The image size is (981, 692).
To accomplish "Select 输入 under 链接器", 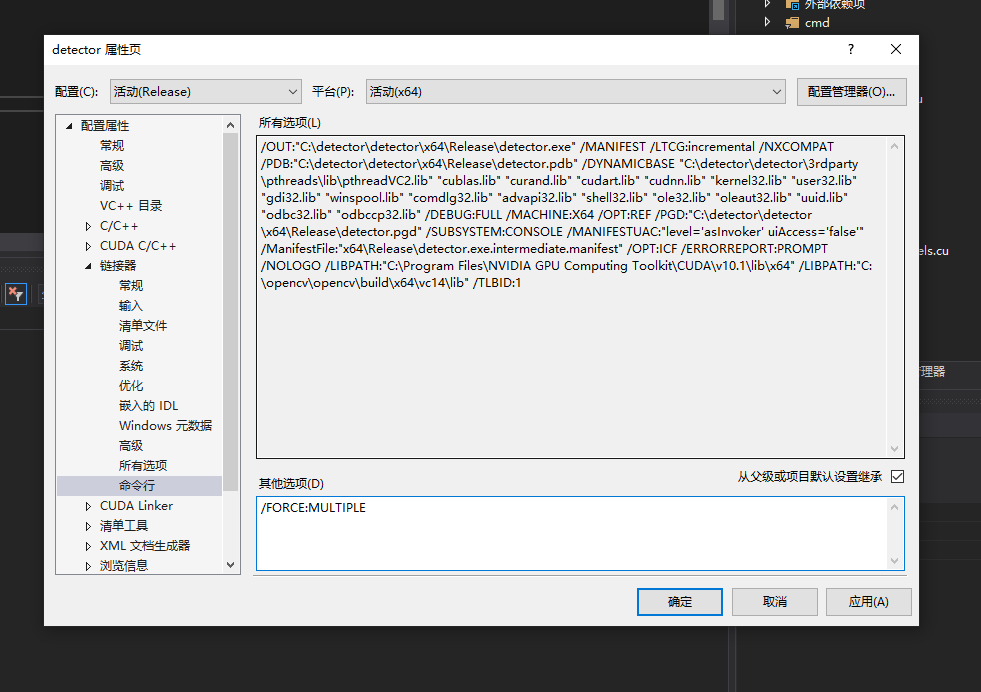I will point(131,306).
